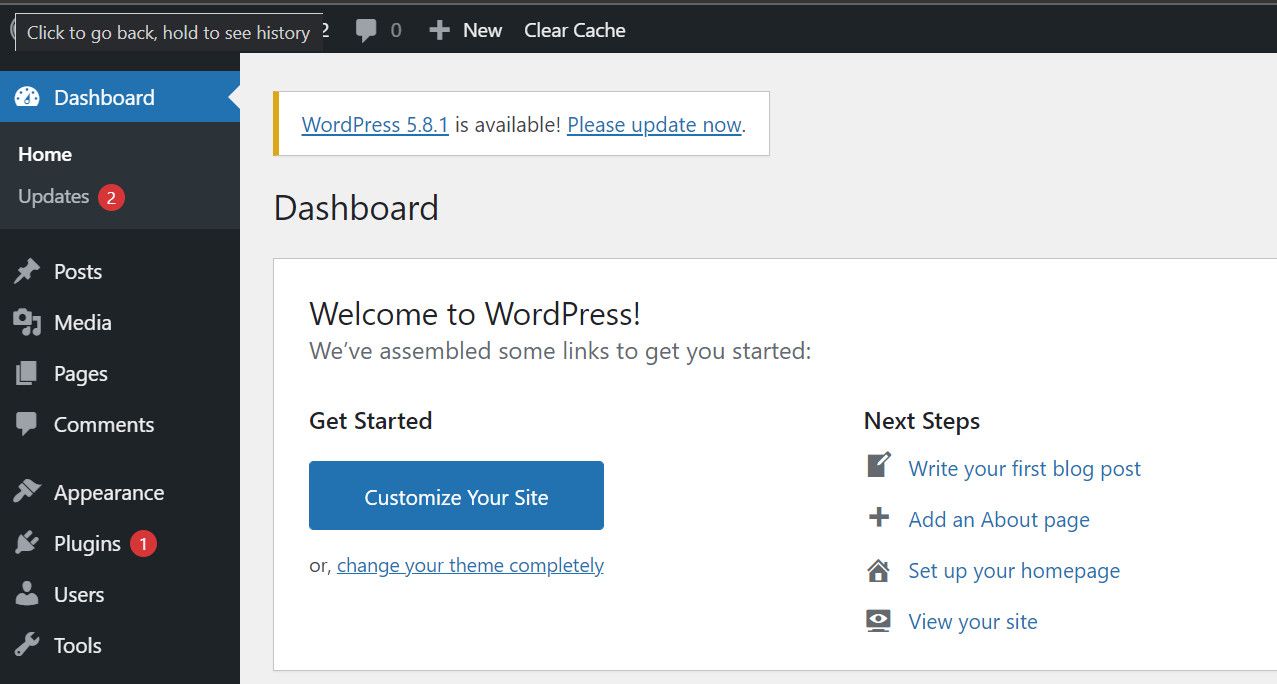Viewport: 1277px width, 684px height.
Task: Click the 'View your site' link
Action: point(972,622)
